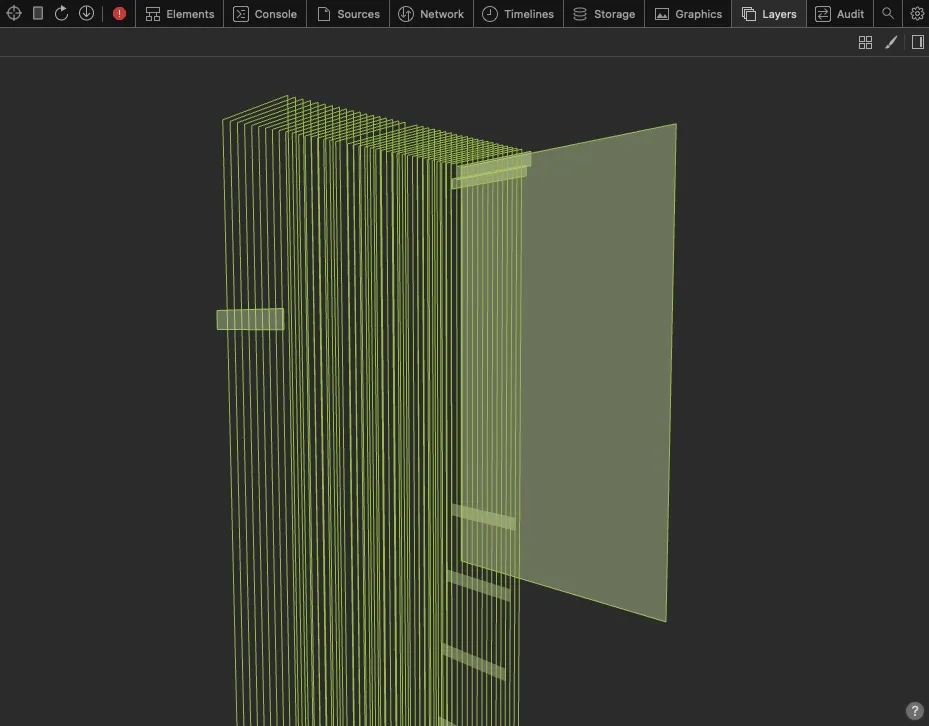
Task: Toggle the details sidebar icon
Action: tap(918, 42)
